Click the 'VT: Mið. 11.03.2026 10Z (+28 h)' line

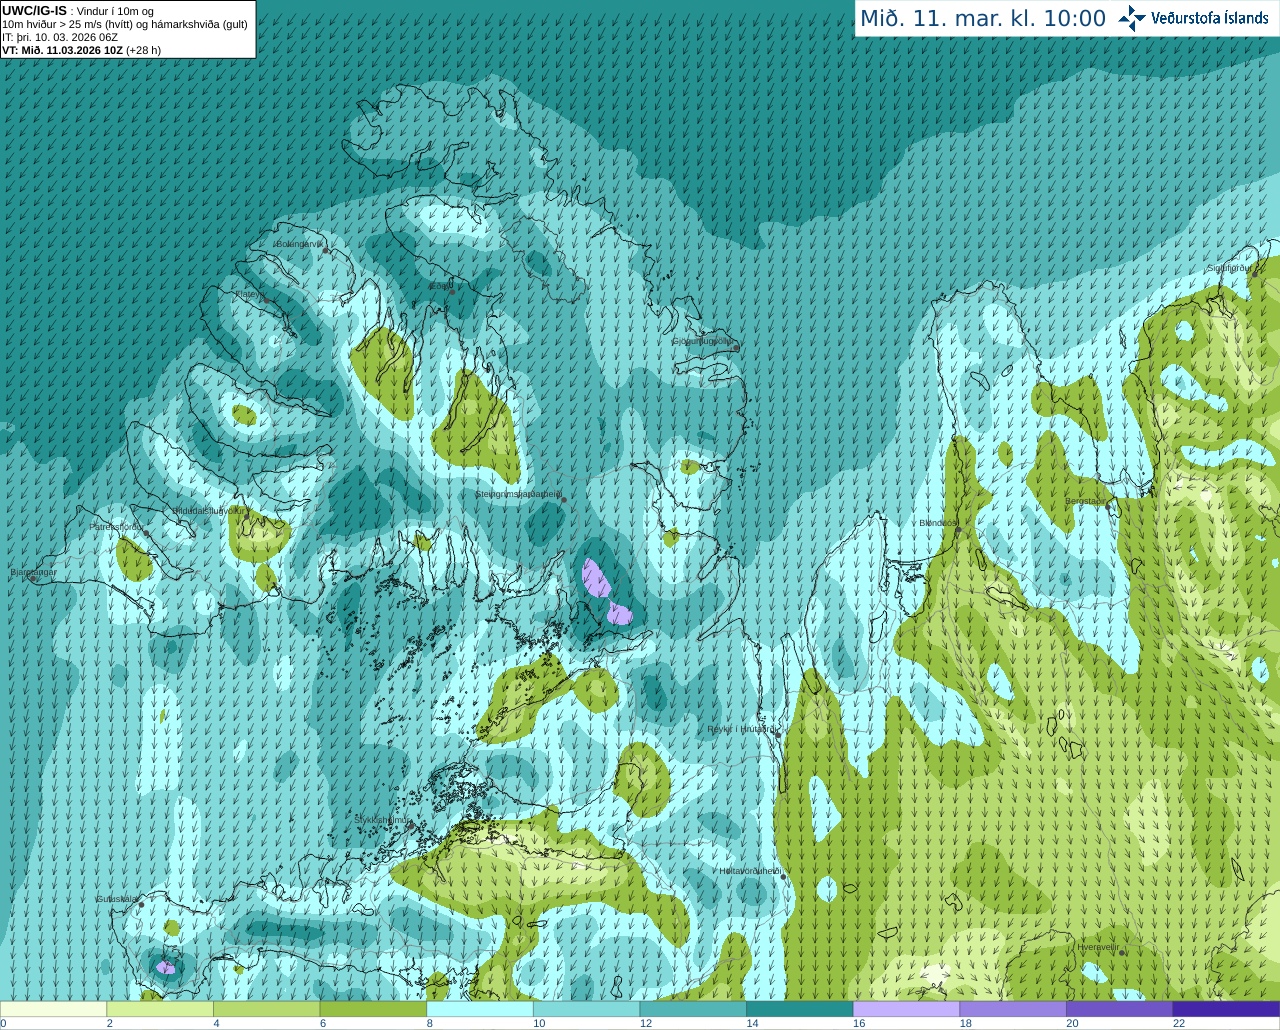pos(81,50)
